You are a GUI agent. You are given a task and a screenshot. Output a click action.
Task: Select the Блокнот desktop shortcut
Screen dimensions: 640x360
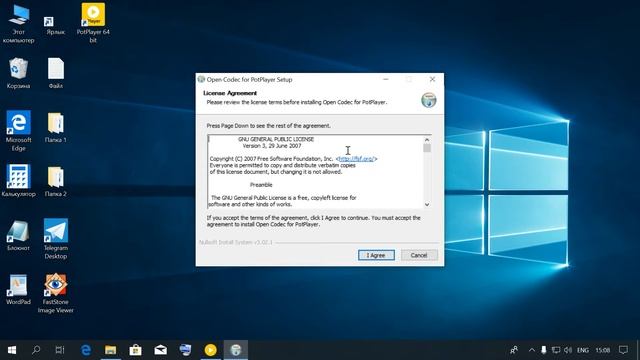click(x=18, y=235)
